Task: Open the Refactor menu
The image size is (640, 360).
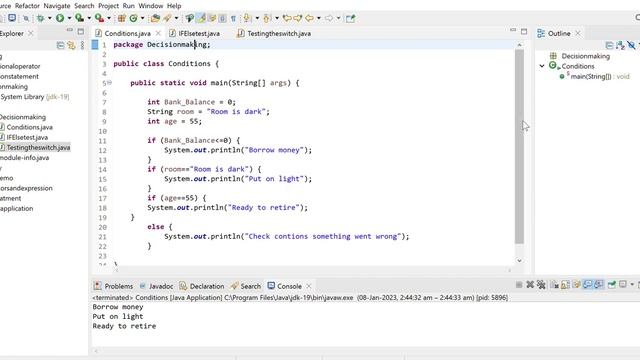Action: 27,6
